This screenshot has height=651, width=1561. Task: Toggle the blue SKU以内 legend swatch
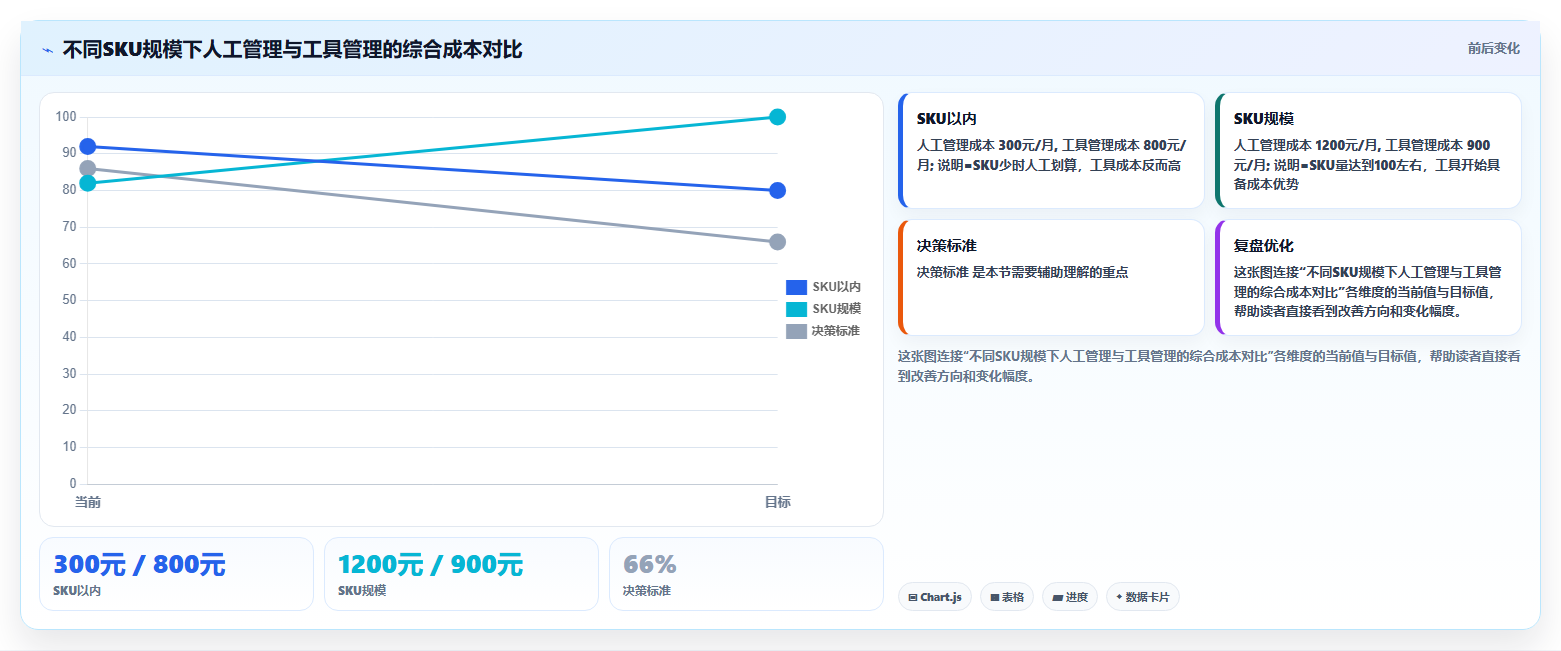click(x=796, y=287)
